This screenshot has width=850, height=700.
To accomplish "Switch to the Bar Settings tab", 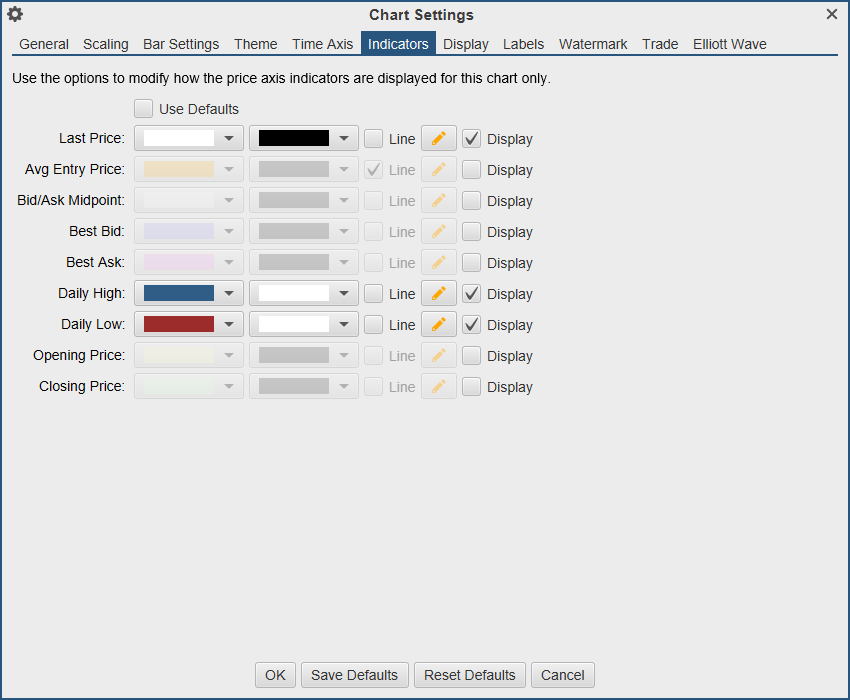I will point(181,44).
